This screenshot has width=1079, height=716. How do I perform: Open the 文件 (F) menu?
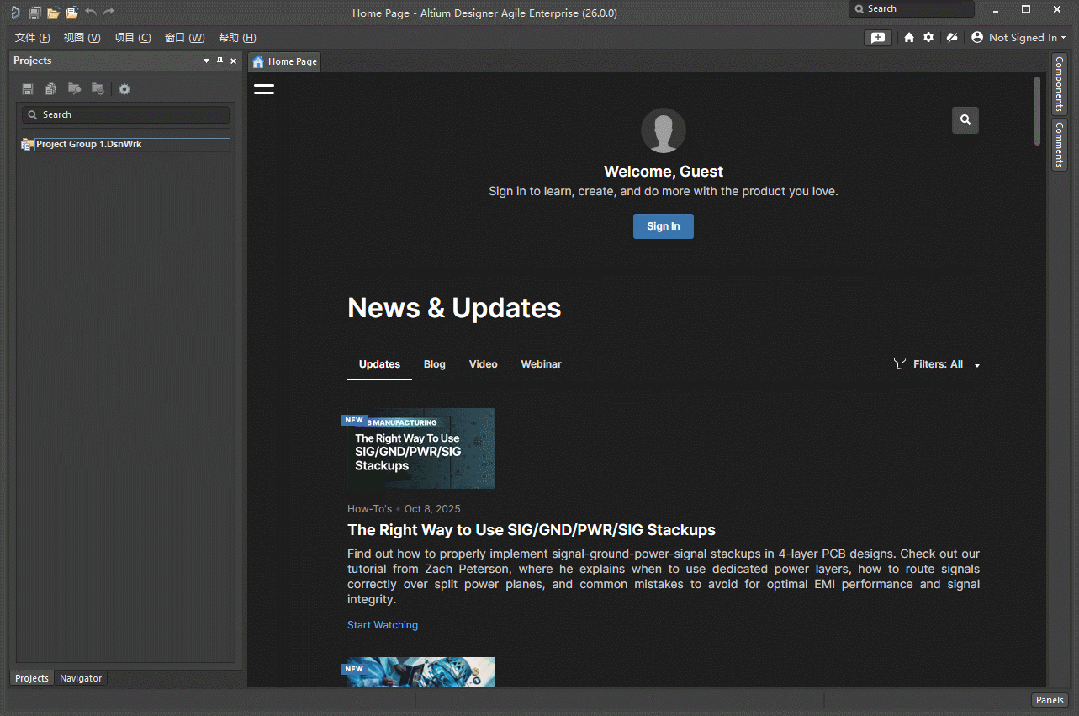32,38
